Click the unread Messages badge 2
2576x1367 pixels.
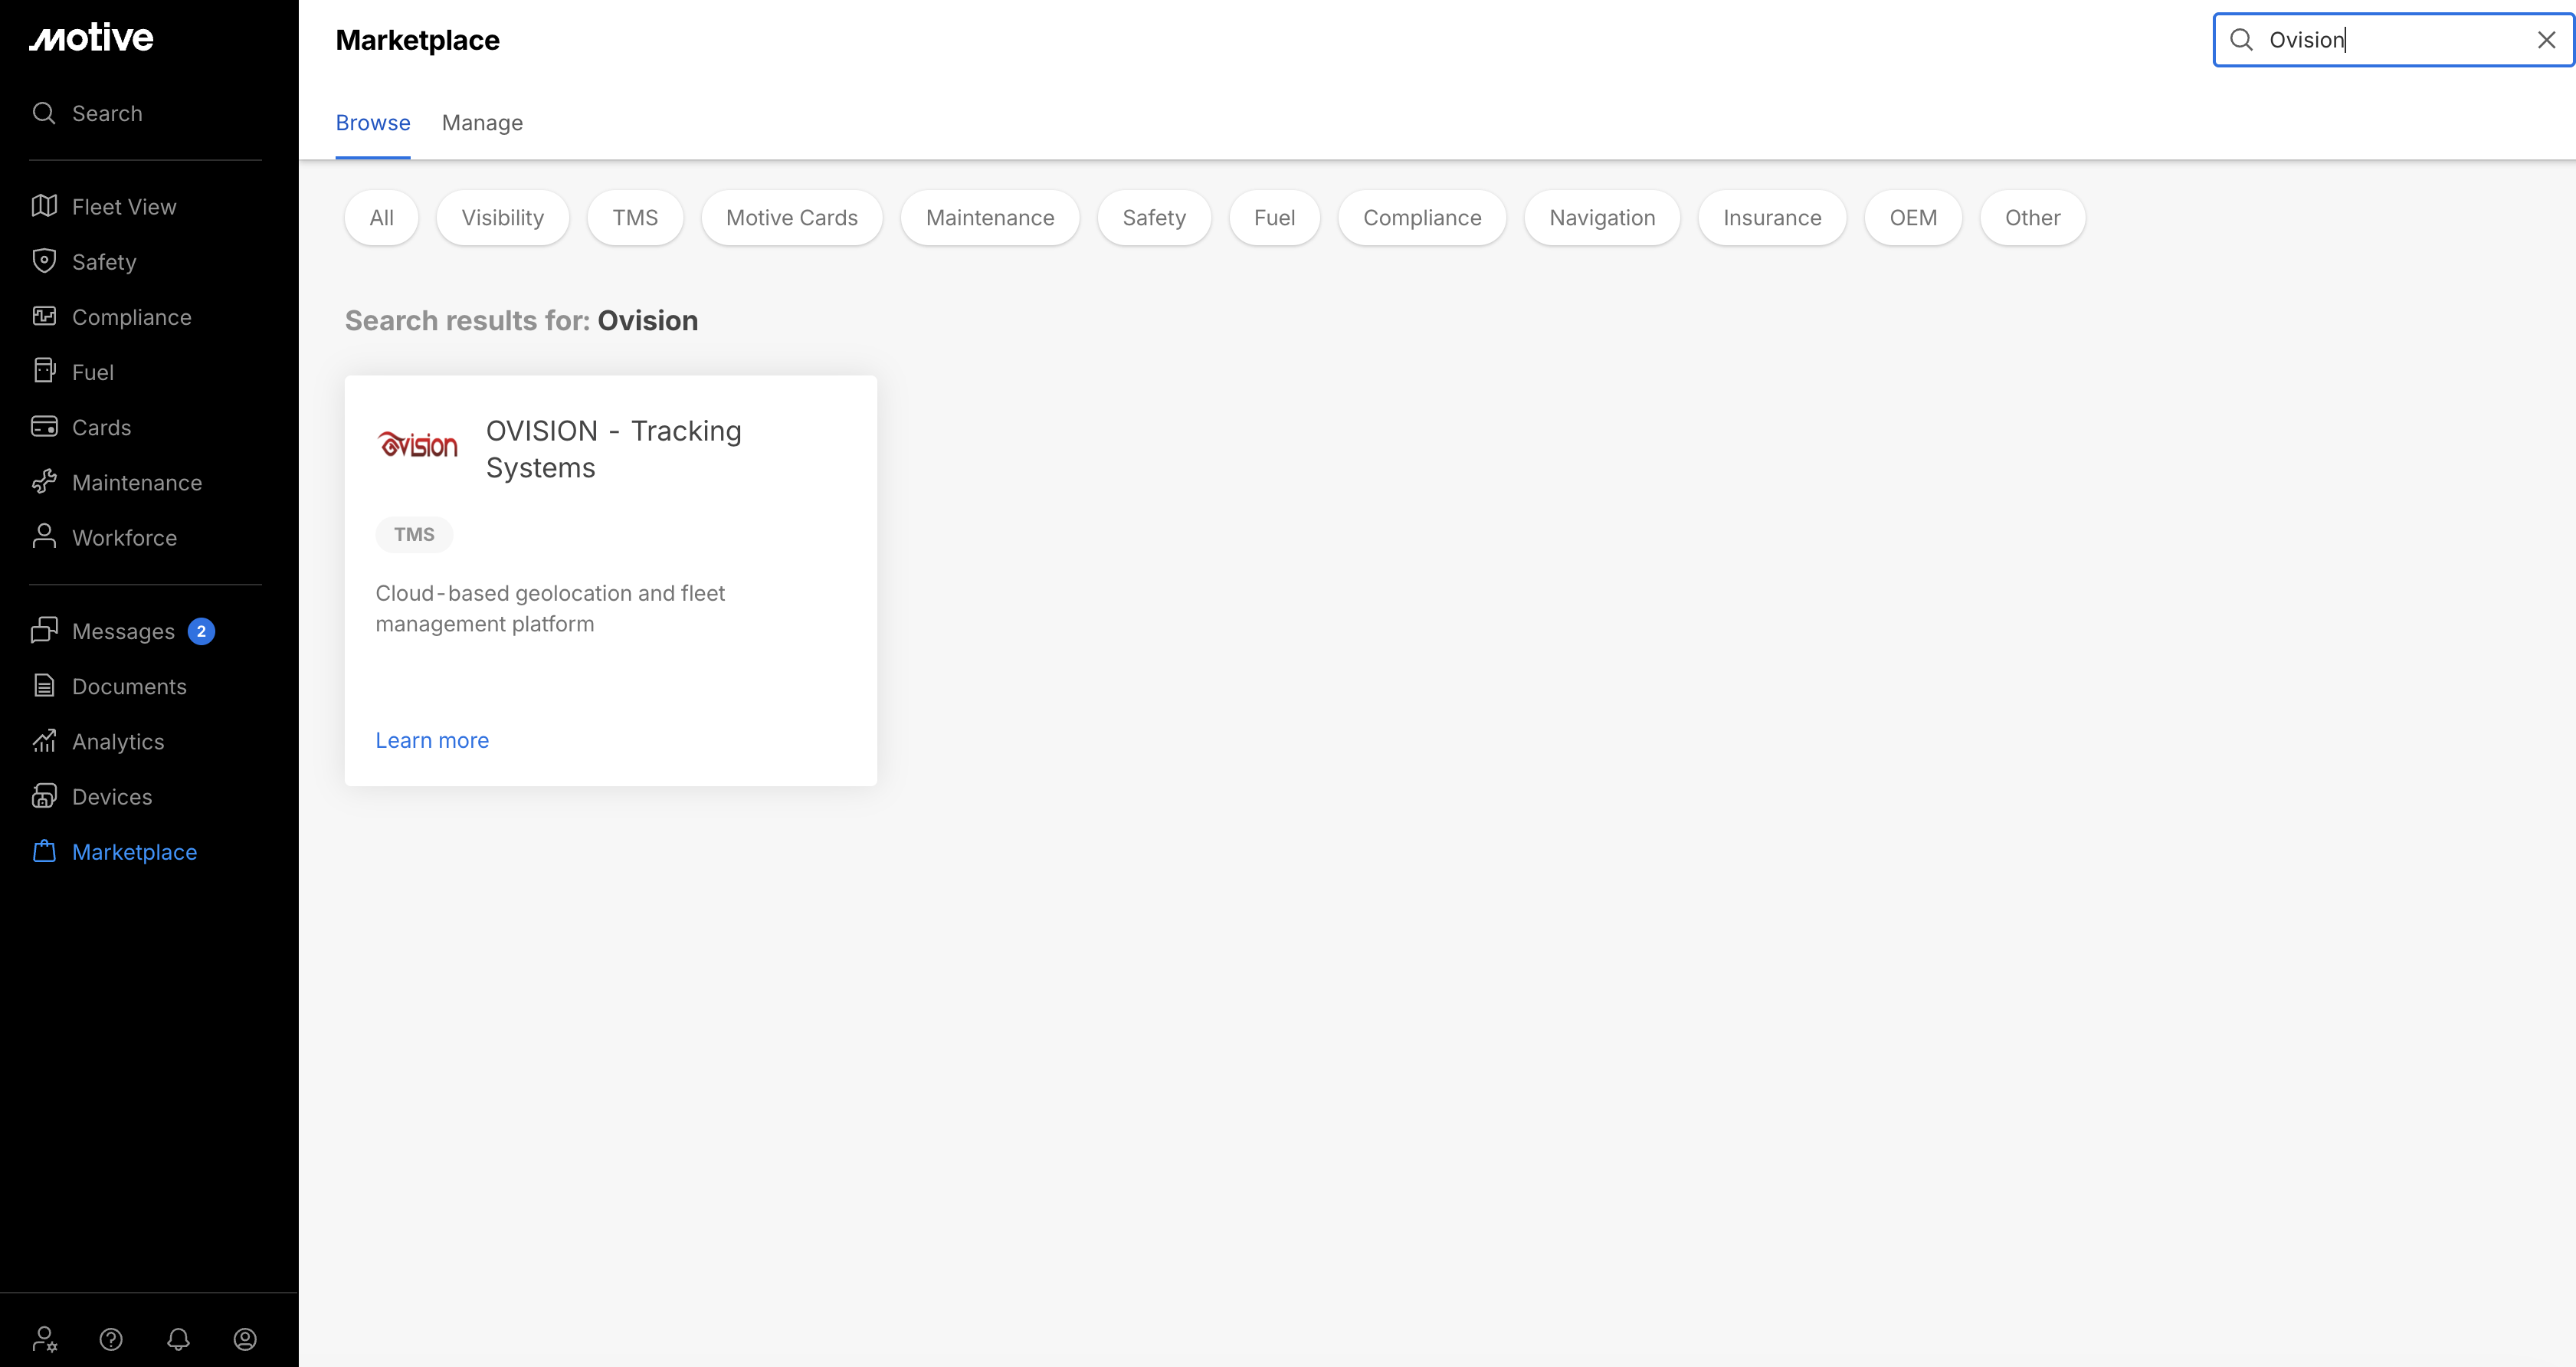[201, 631]
